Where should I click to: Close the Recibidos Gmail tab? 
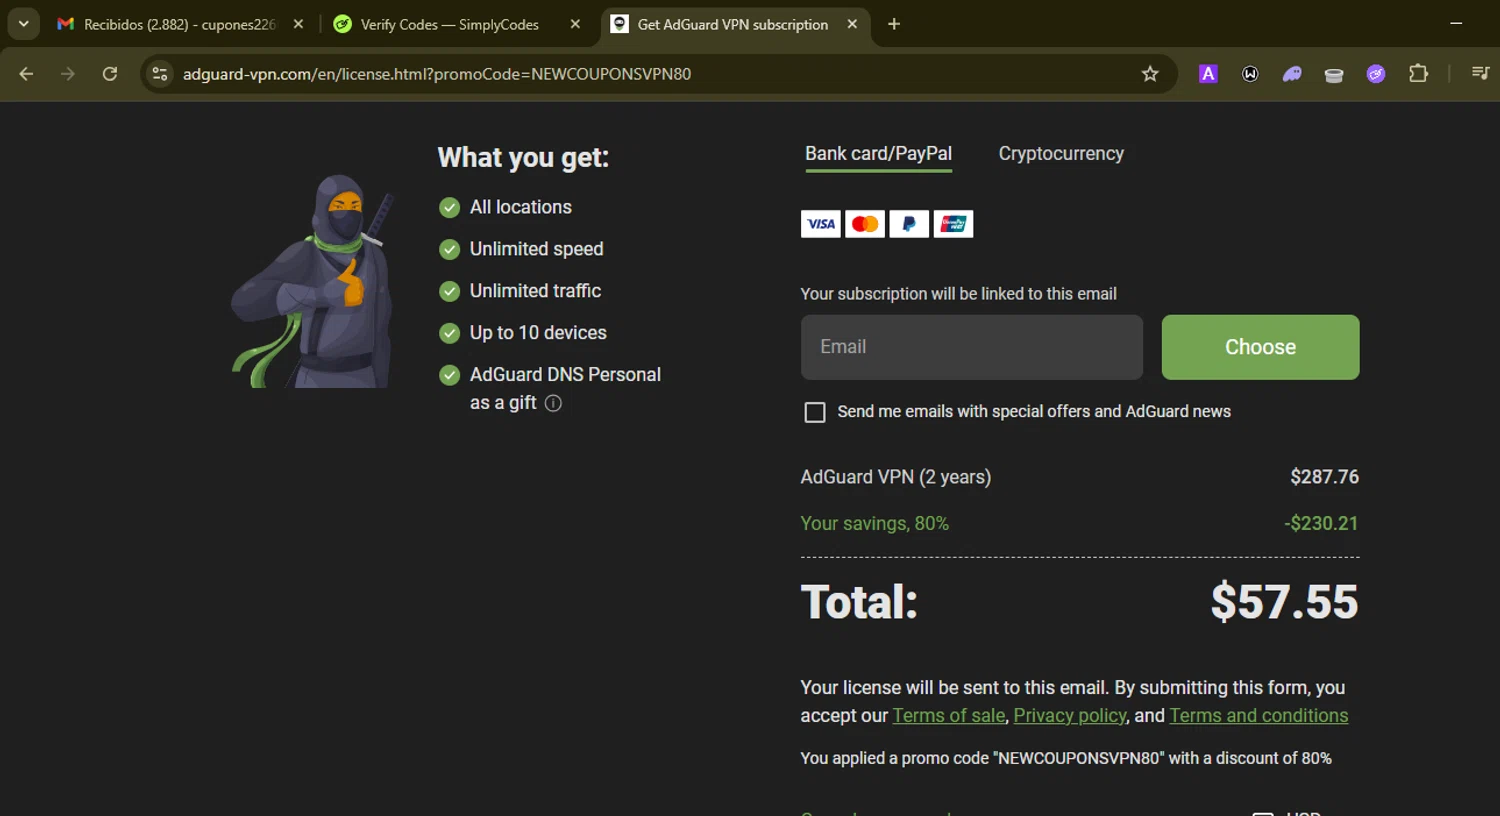coord(298,24)
